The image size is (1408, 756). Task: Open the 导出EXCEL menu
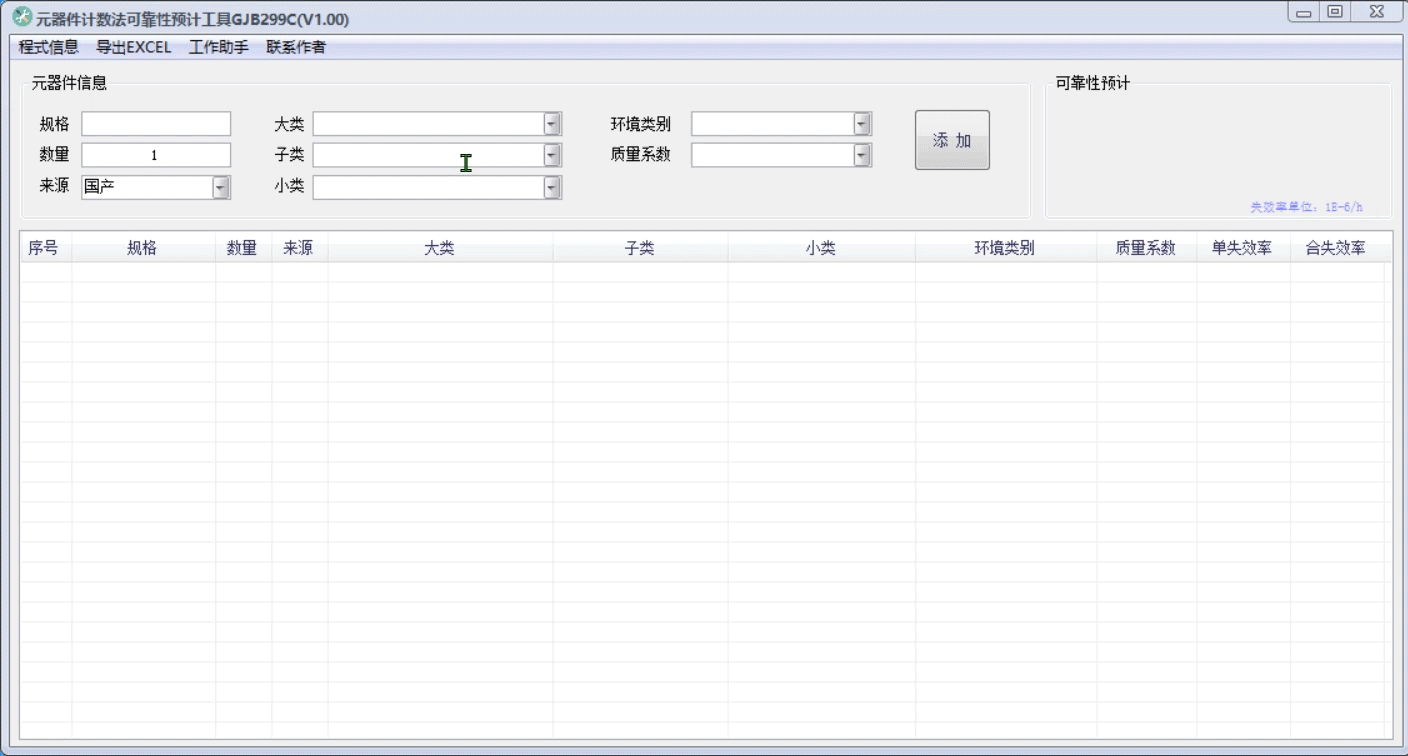pyautogui.click(x=133, y=47)
